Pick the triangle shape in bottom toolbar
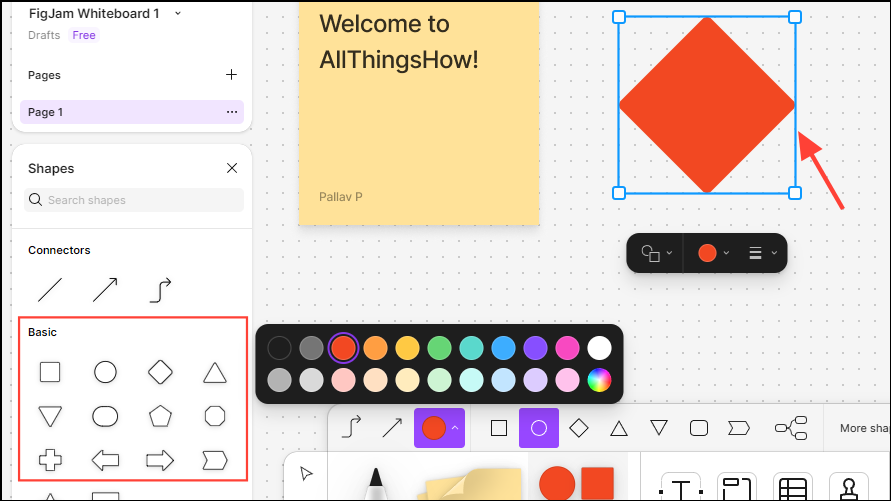Screen dimensions: 891x501 click(619, 428)
